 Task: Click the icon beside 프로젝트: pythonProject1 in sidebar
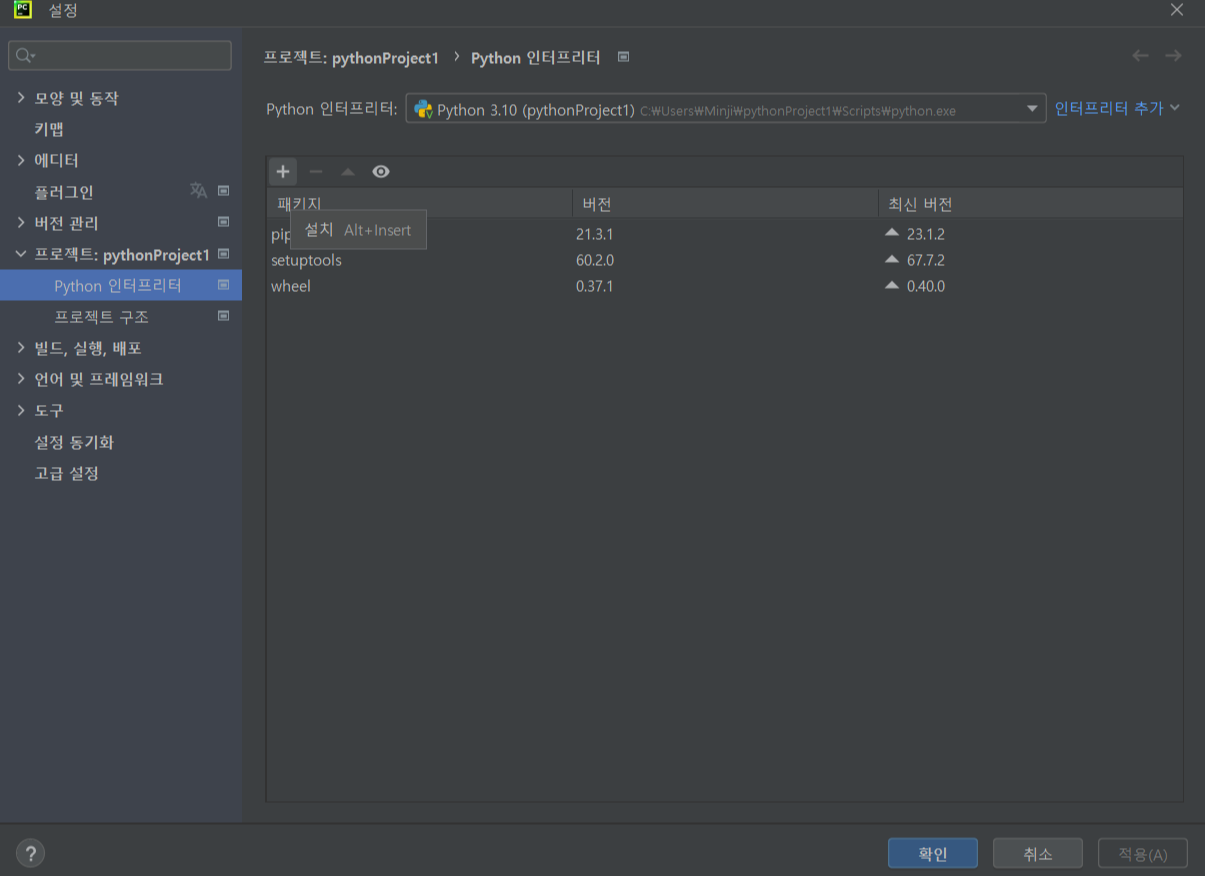[223, 254]
